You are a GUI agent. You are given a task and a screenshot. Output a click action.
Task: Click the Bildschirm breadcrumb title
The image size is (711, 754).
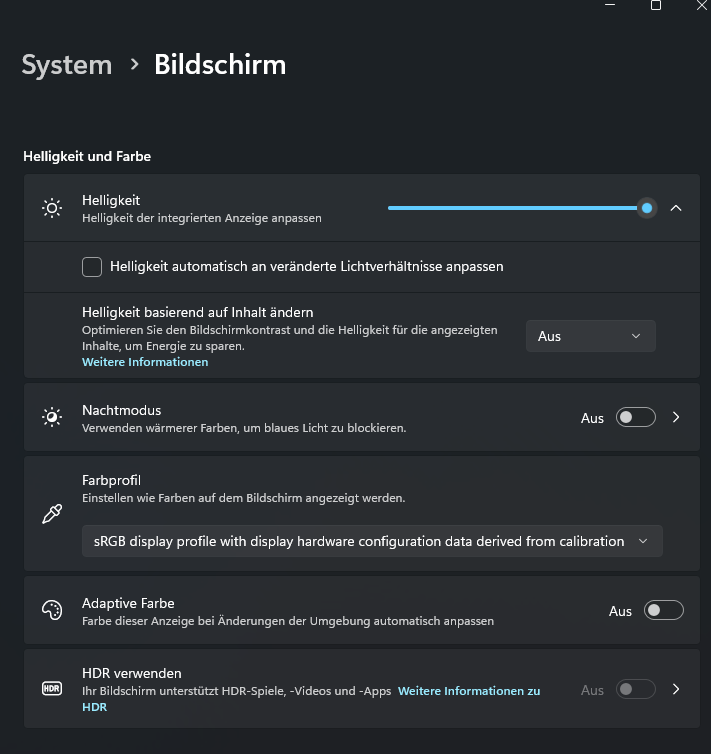[220, 65]
